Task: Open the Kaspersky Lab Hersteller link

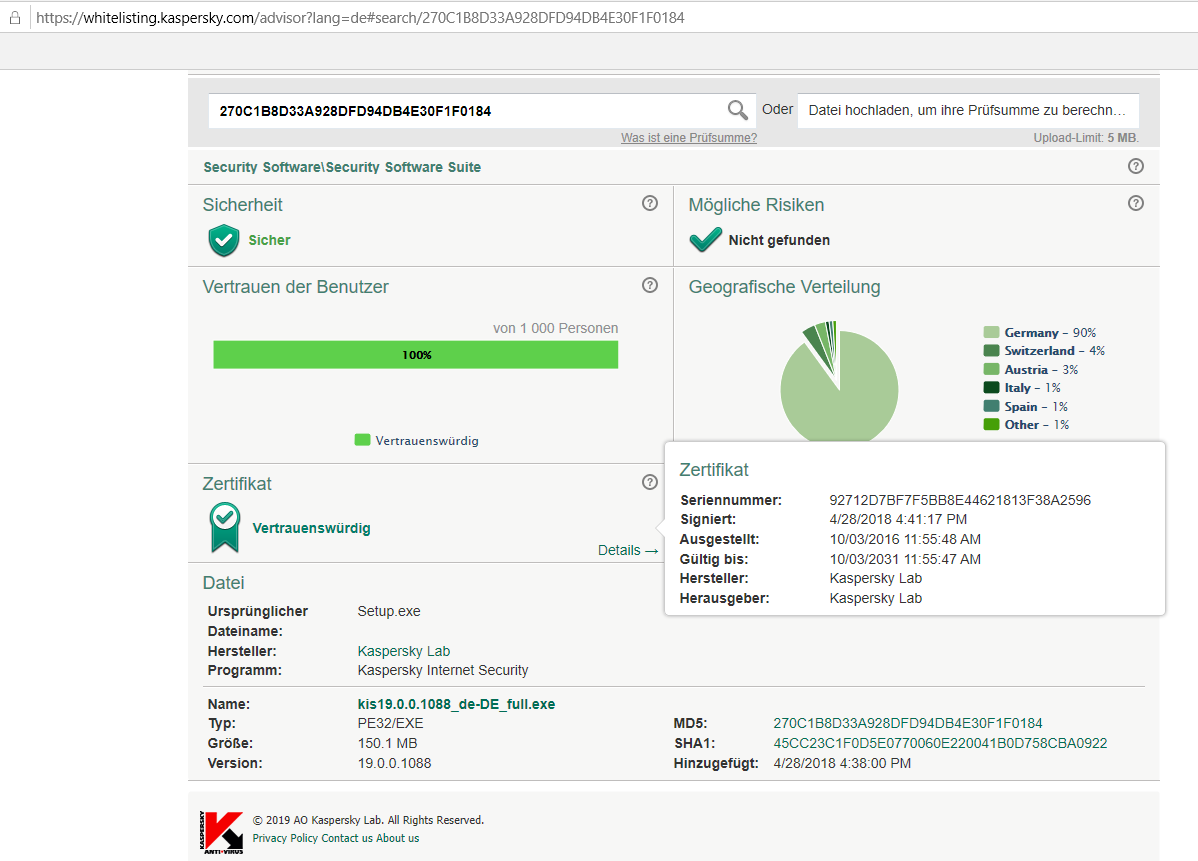Action: pos(403,651)
